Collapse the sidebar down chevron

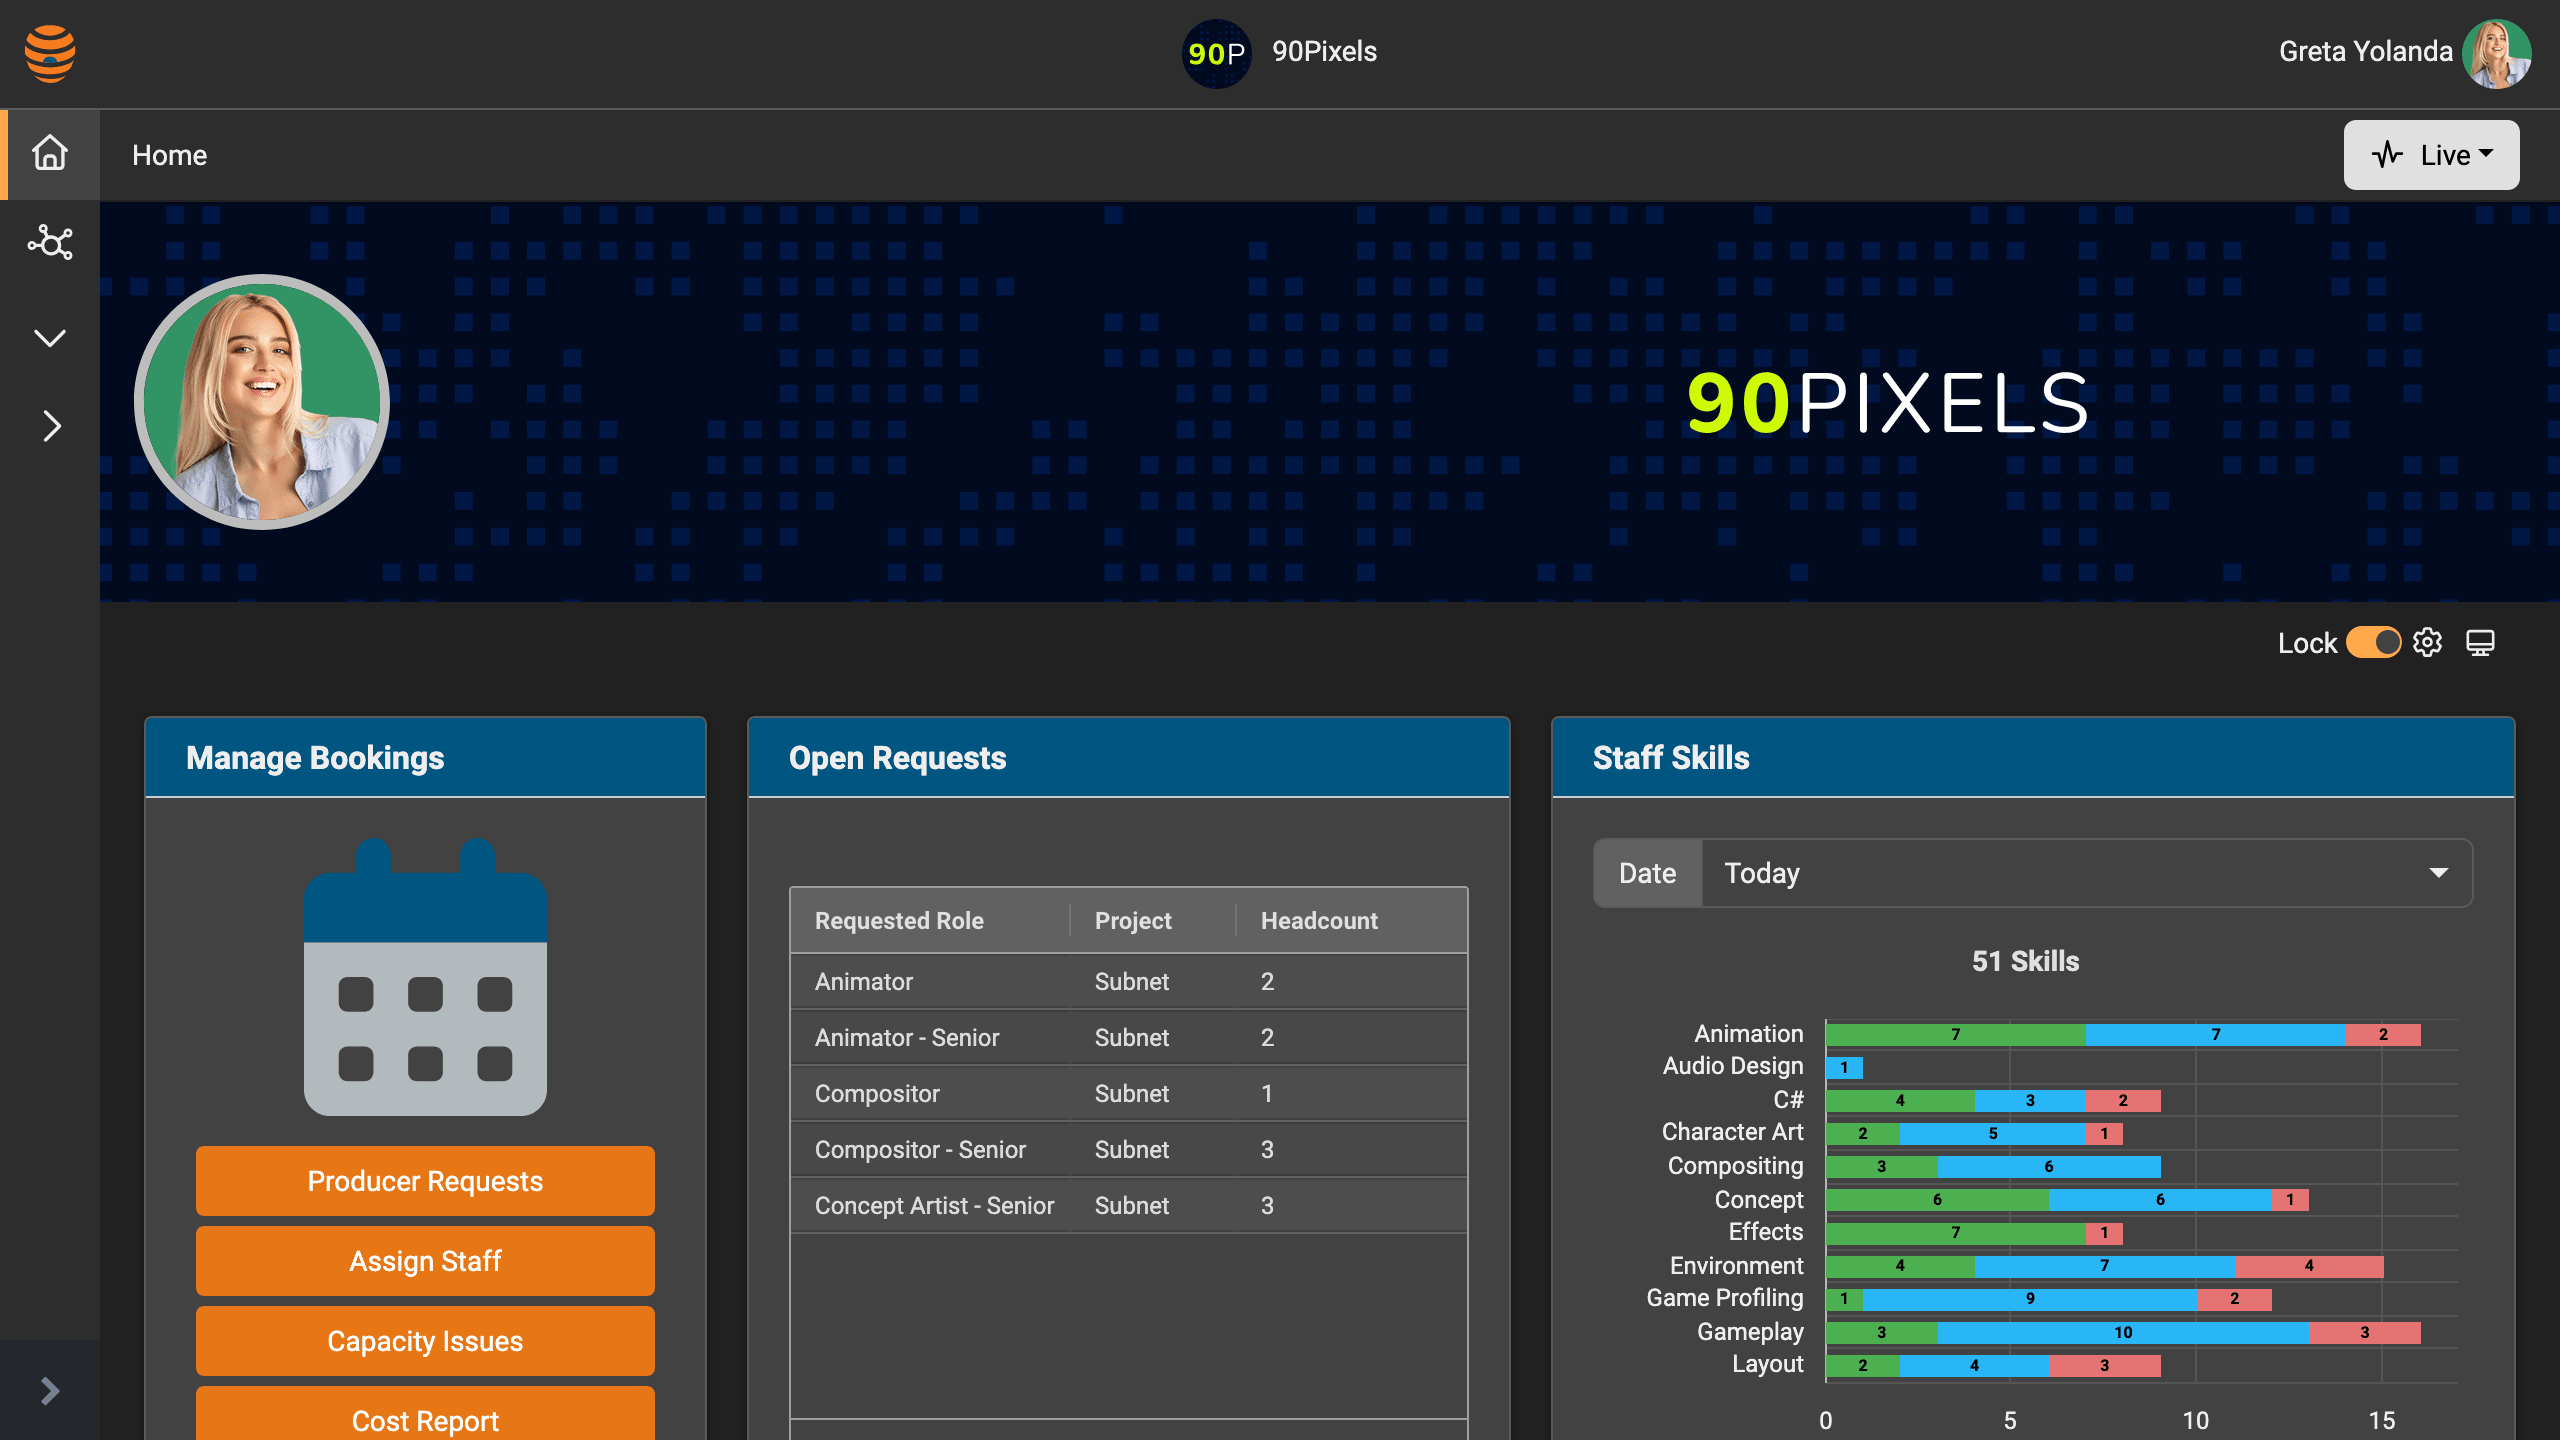click(50, 338)
